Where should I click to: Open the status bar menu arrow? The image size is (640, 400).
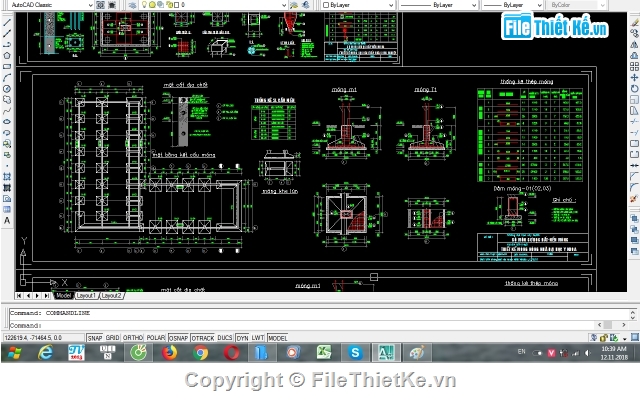[625, 338]
